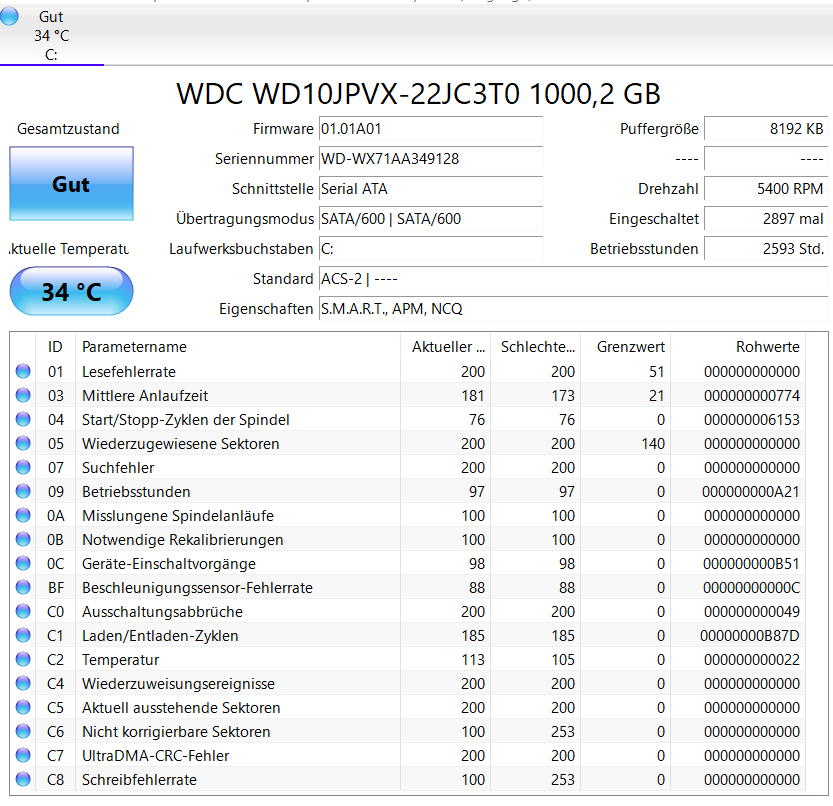Click status icon of Beschleunigungssensor-Fehlerrate row
Screen dimensions: 833x806
(x=23, y=587)
